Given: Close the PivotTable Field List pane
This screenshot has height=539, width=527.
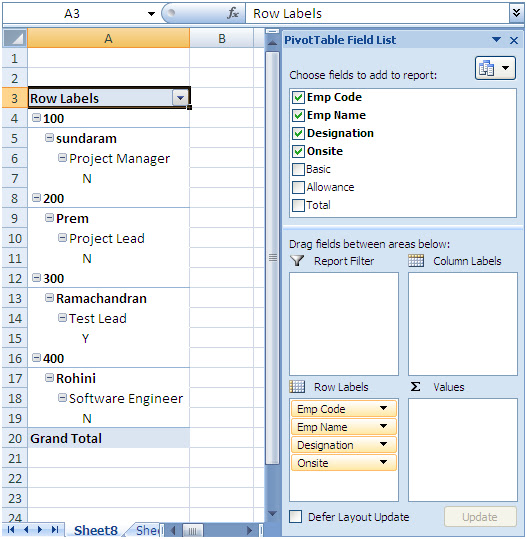Looking at the screenshot, I should point(514,41).
